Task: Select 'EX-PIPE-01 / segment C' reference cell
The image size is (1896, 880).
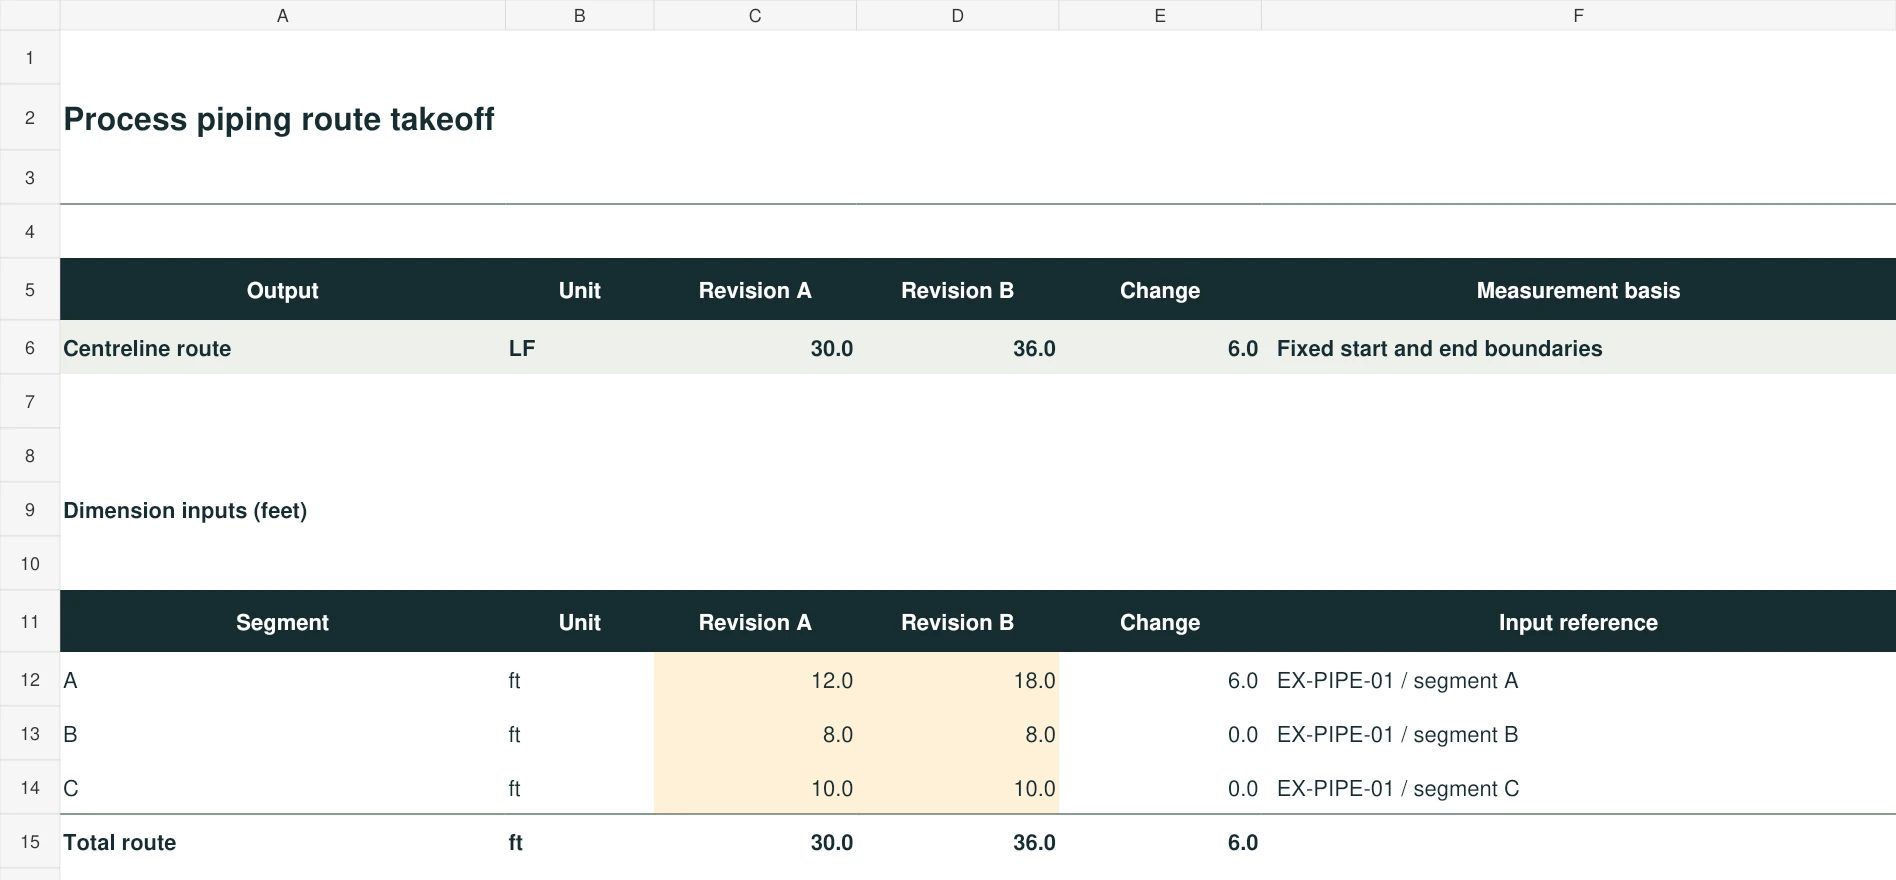Action: (1578, 788)
